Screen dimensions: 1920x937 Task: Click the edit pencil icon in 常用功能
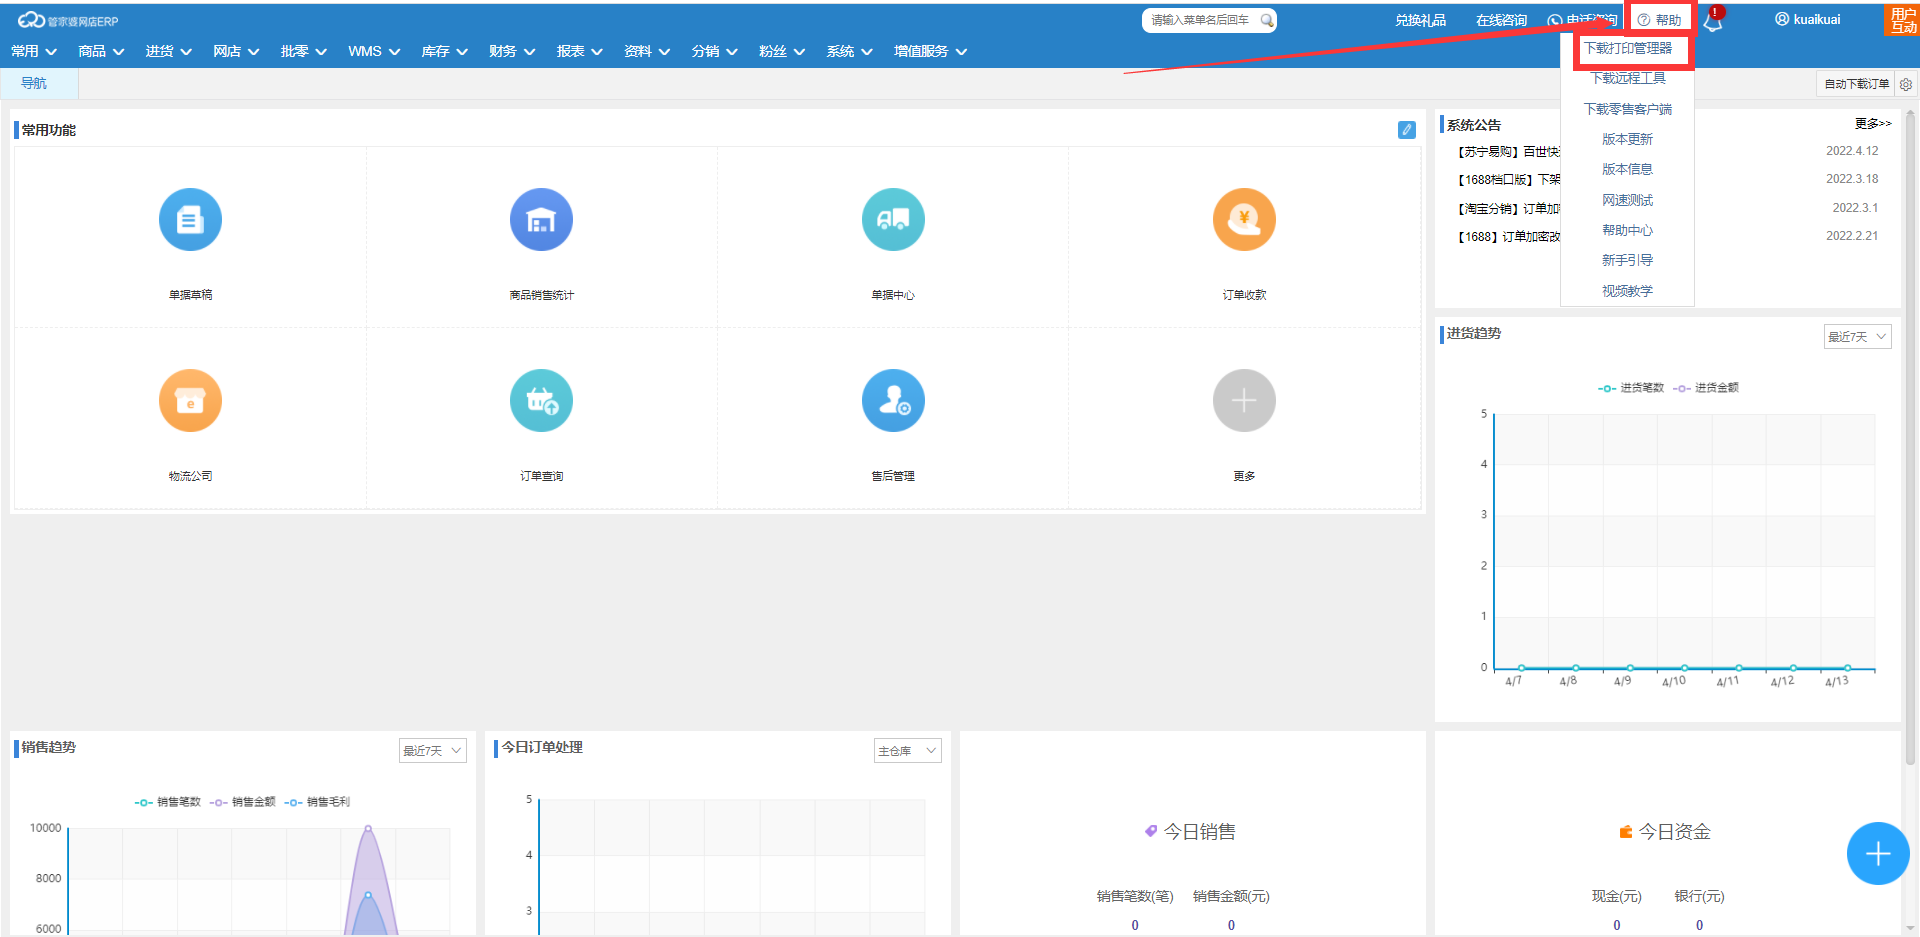click(1407, 130)
